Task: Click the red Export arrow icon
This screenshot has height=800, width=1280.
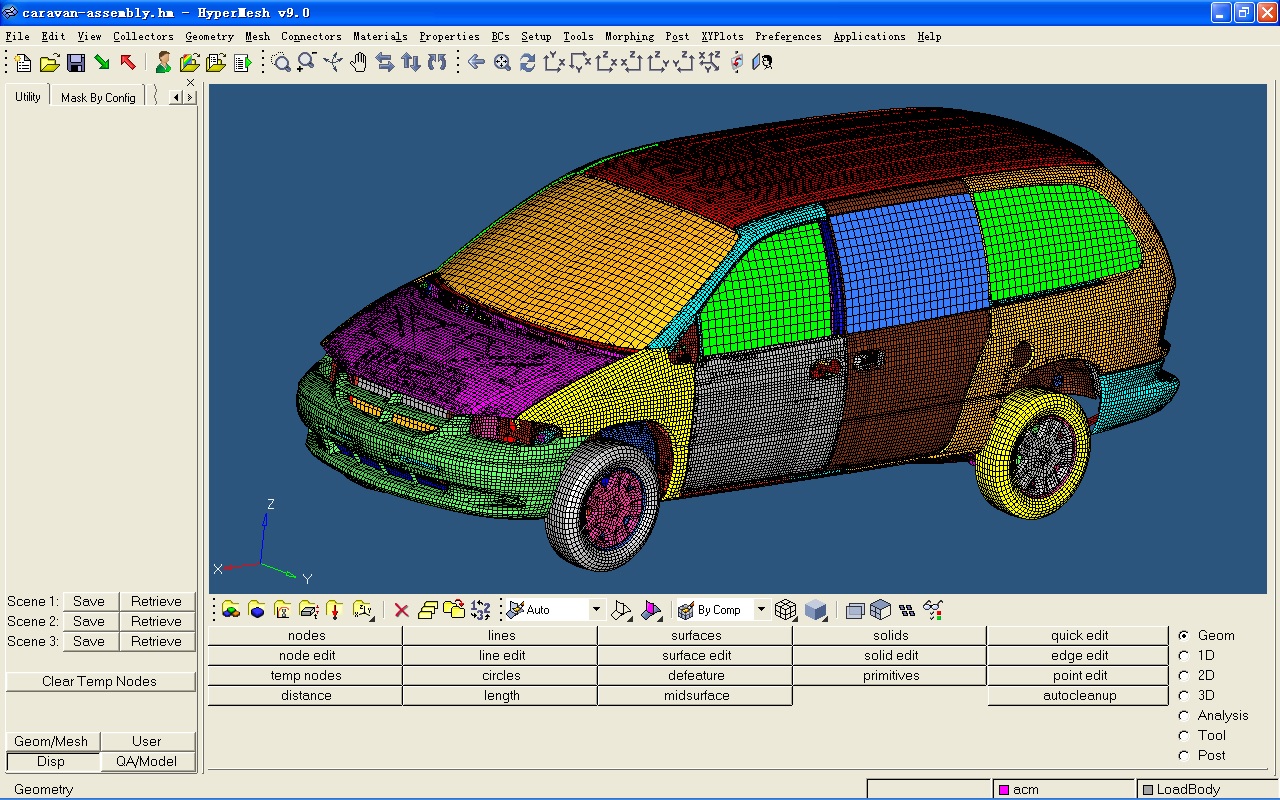Action: click(x=128, y=63)
